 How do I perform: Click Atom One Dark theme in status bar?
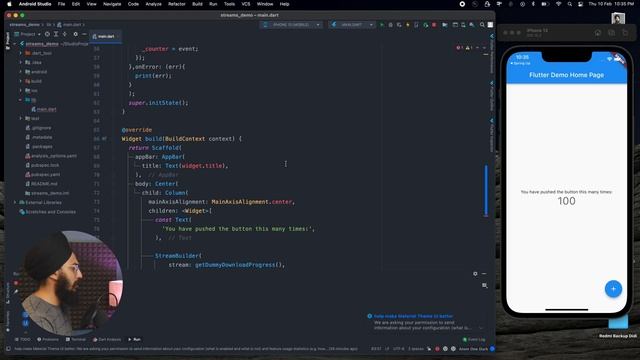[x=473, y=349]
